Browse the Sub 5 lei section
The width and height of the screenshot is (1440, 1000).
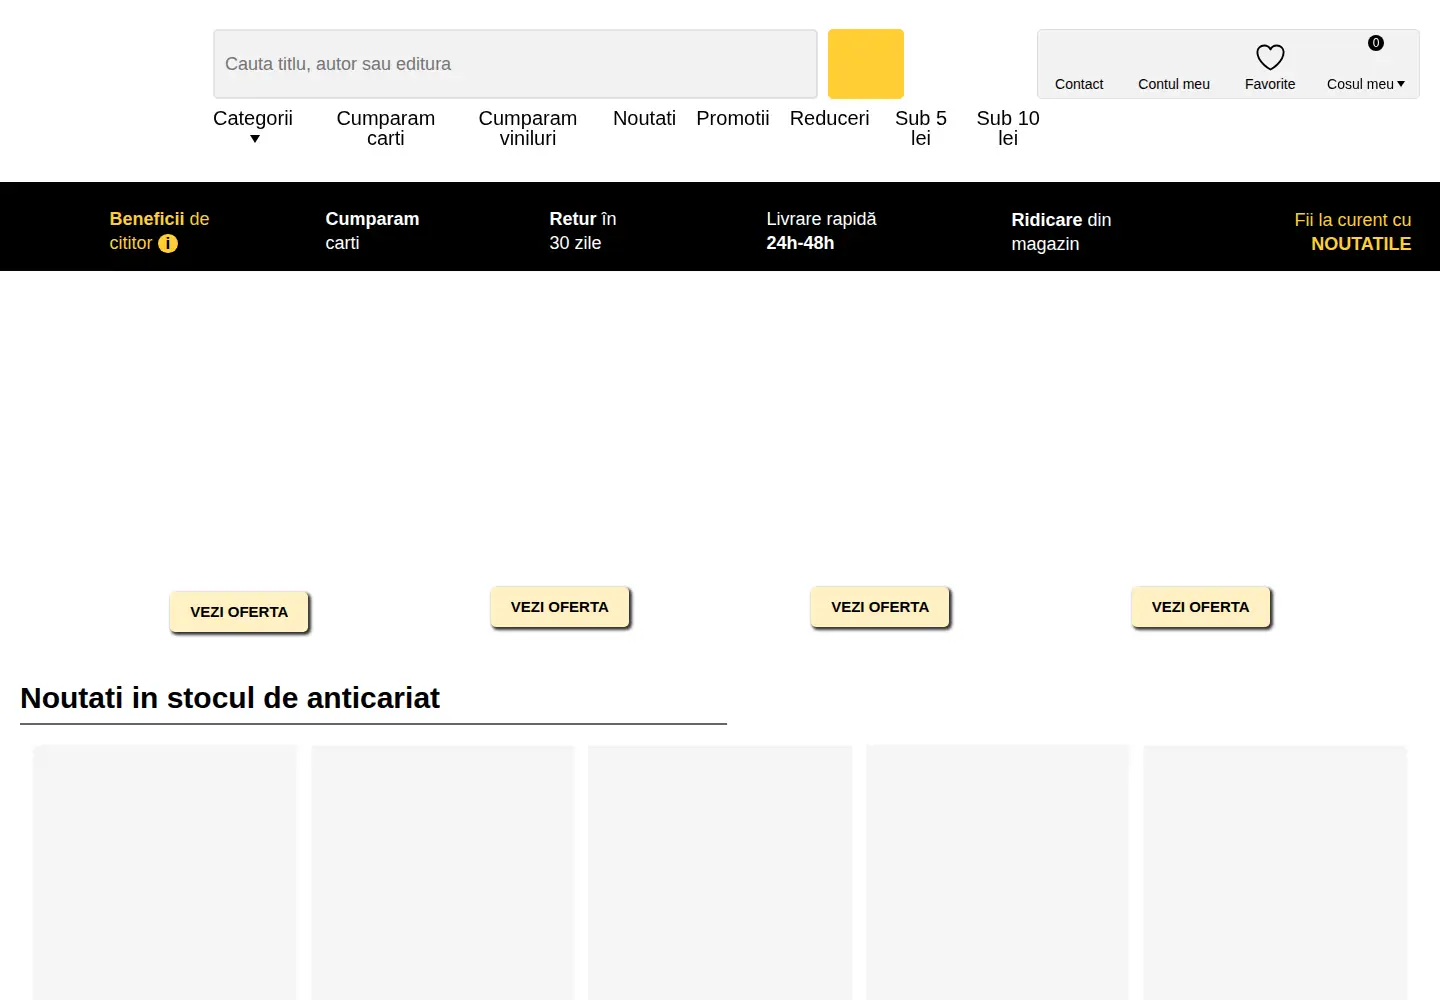(x=921, y=128)
